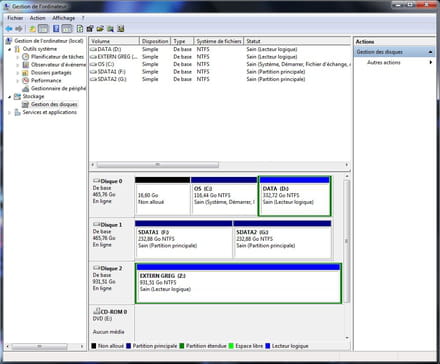Sort by the Disposition column header
The image size is (440, 364).
coord(155,41)
